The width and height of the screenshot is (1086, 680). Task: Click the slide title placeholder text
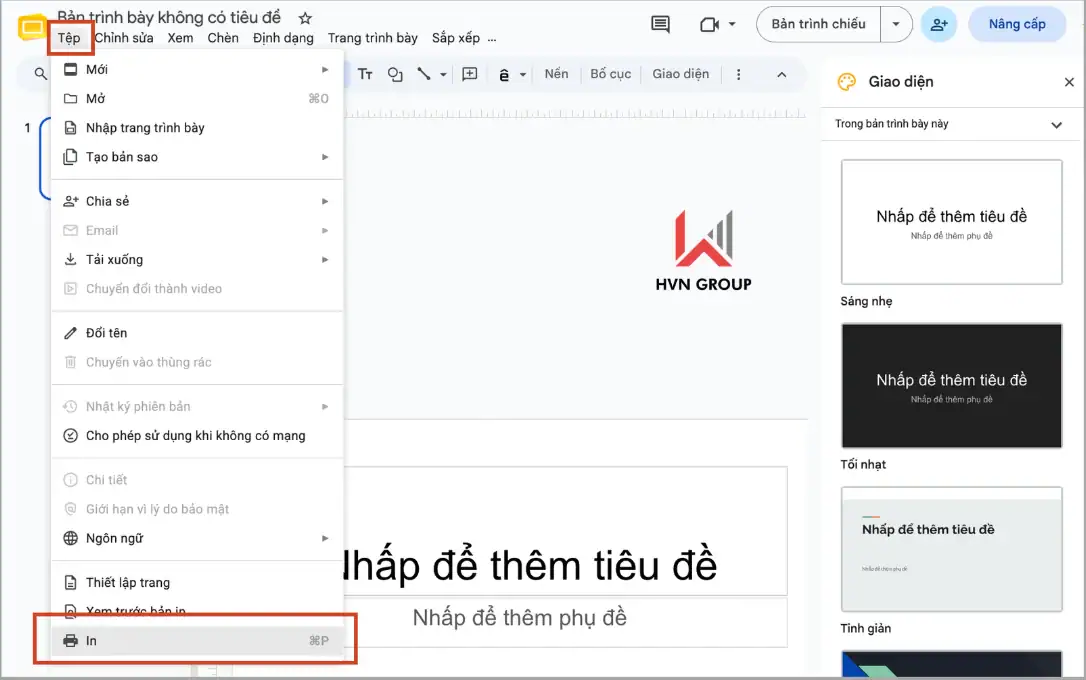coord(530,565)
